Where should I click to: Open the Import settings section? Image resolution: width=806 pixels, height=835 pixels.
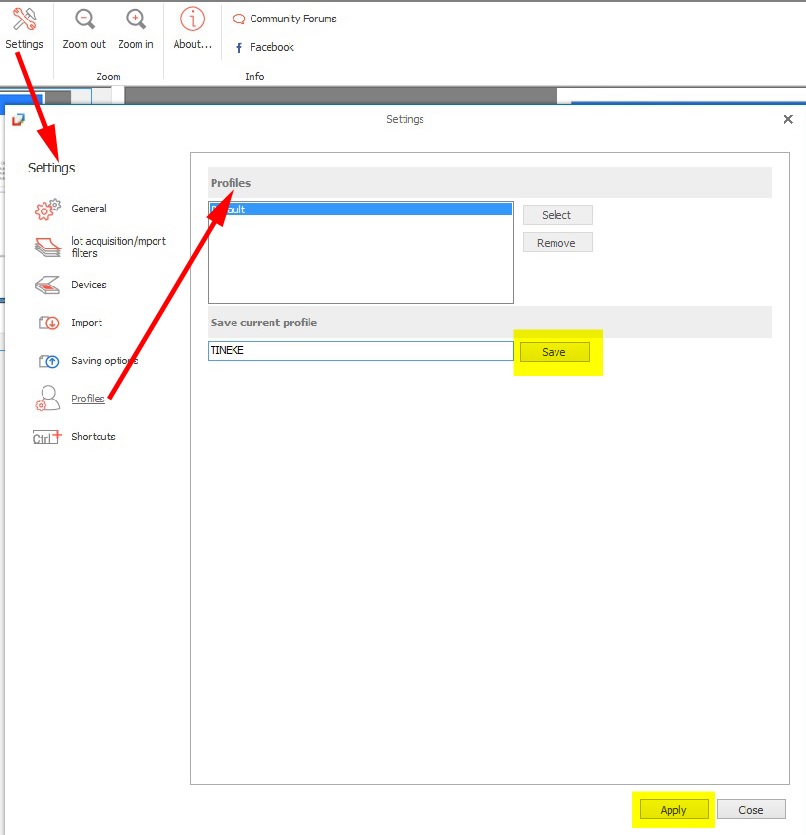pos(87,323)
